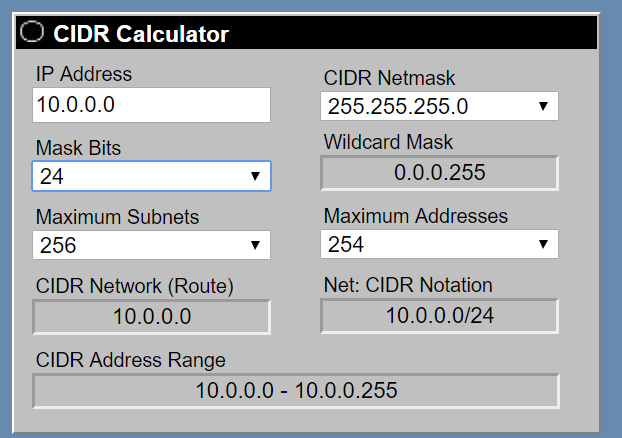Click the Net: CIDR Notation field 10.0.0.0/24
Viewport: 622px width, 438px height.
click(x=439, y=316)
